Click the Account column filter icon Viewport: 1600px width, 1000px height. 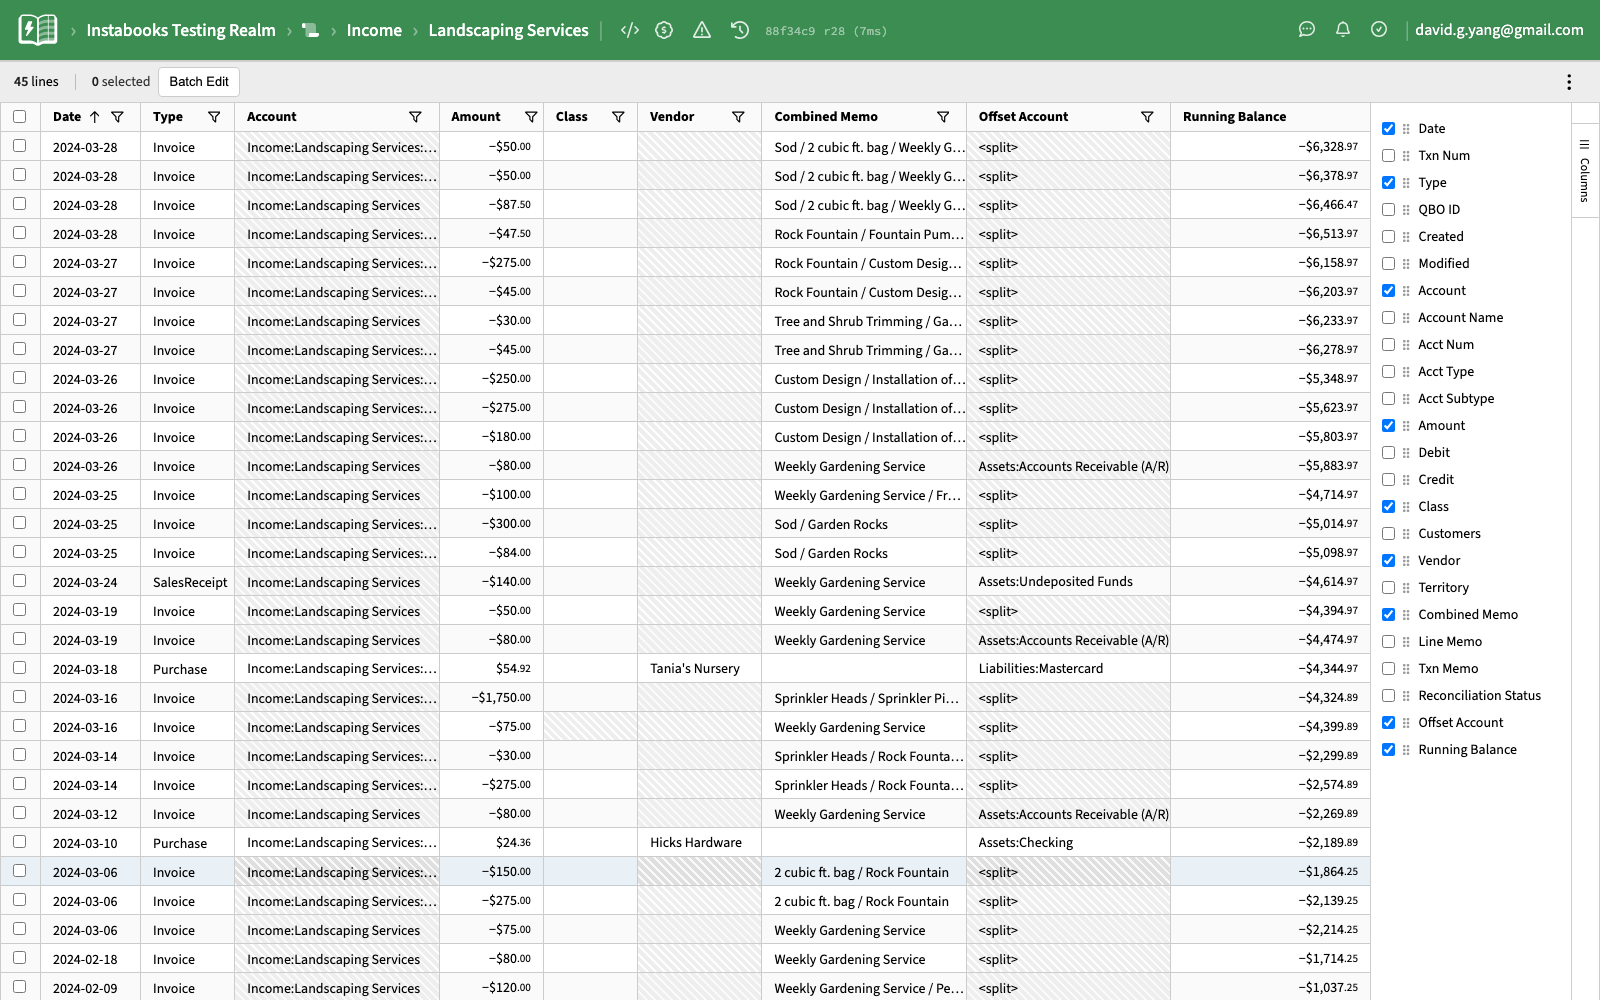click(x=415, y=117)
